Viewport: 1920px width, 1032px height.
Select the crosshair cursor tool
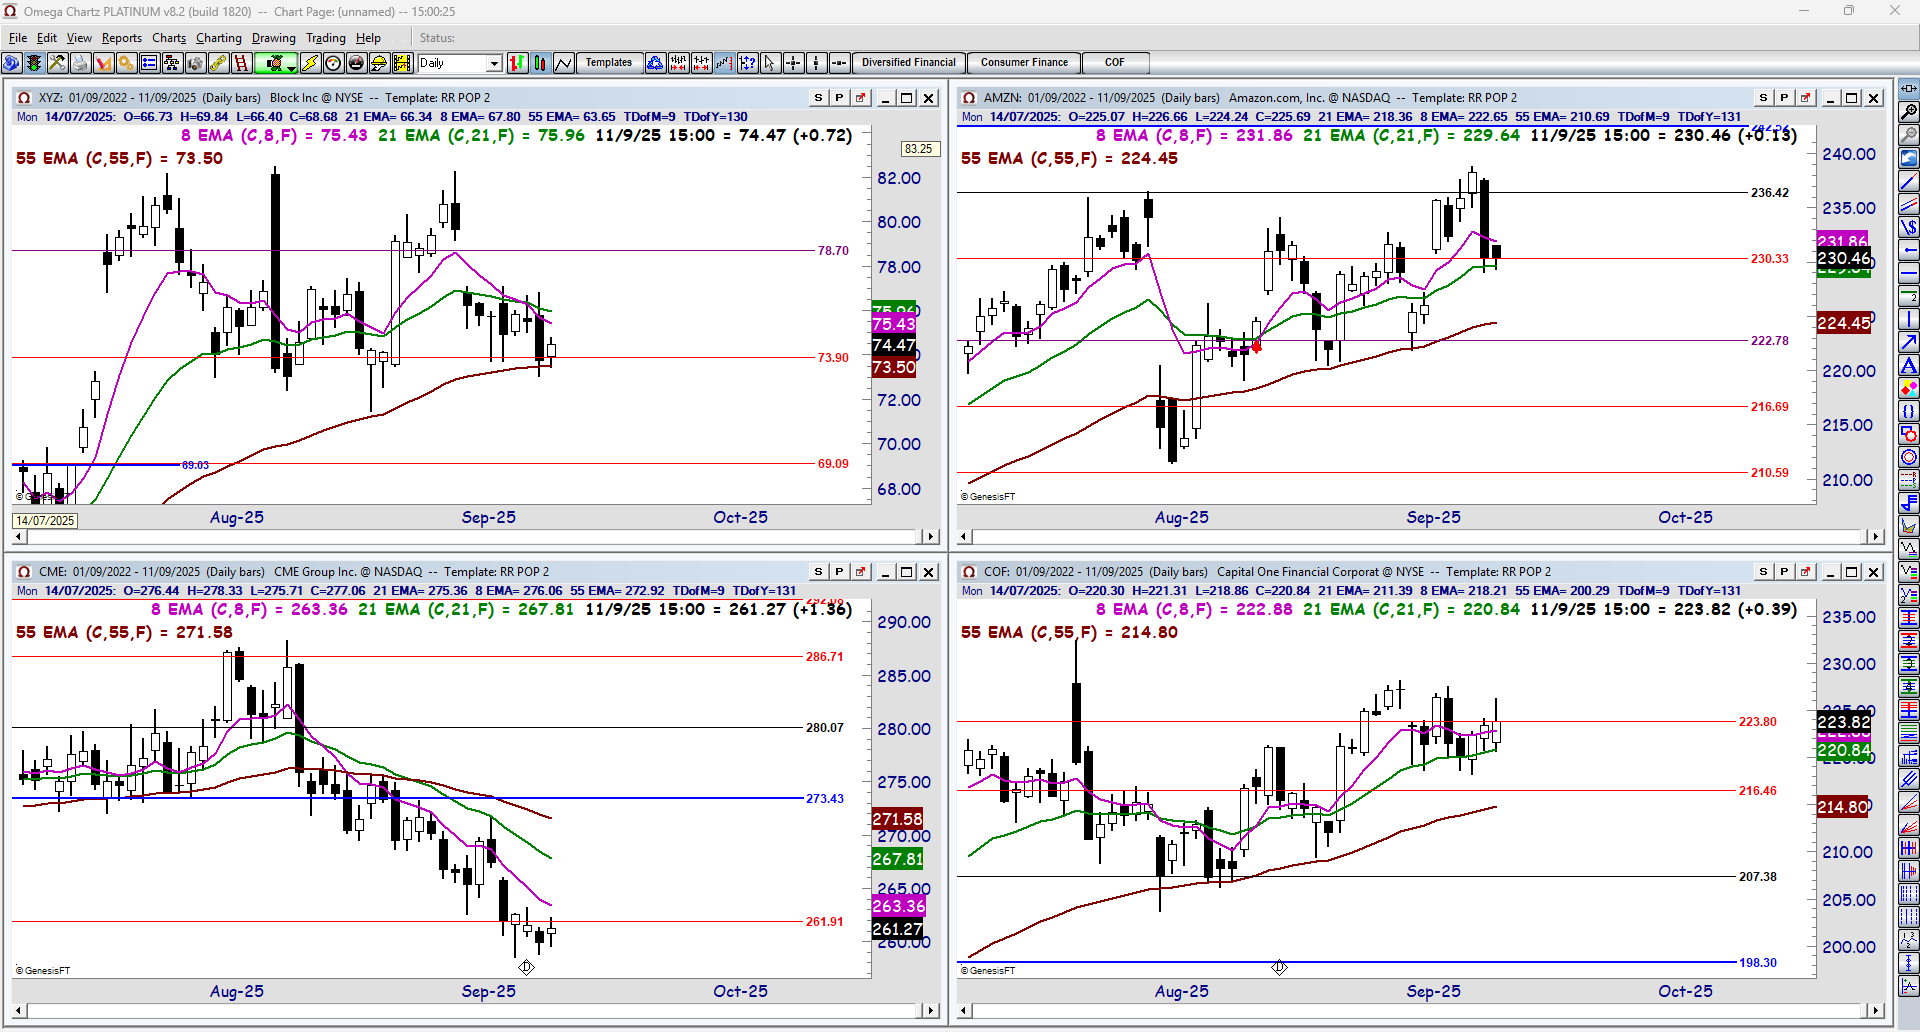(x=793, y=63)
